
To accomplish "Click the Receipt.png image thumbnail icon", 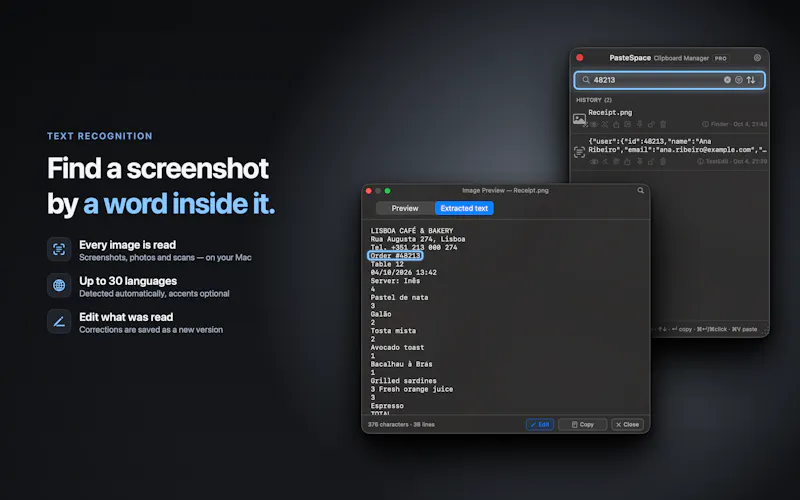I will click(579, 119).
